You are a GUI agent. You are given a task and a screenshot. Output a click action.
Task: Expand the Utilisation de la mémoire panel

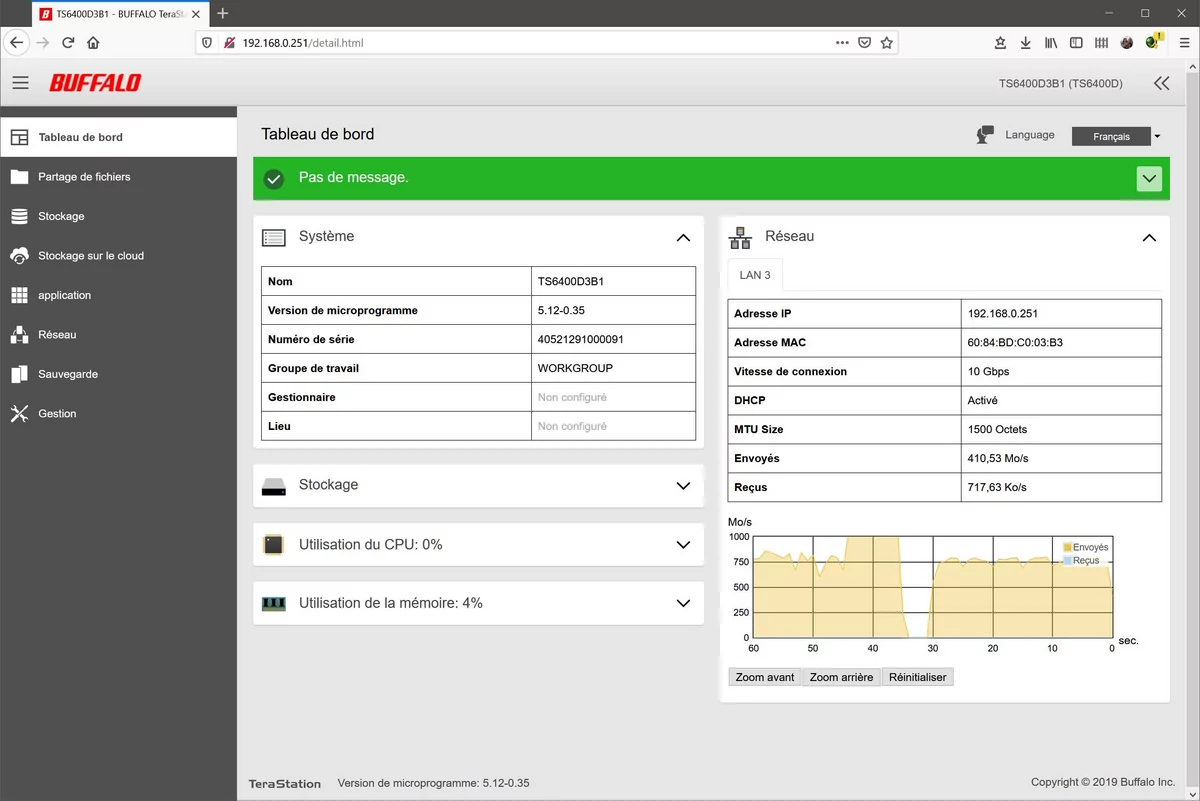point(683,604)
